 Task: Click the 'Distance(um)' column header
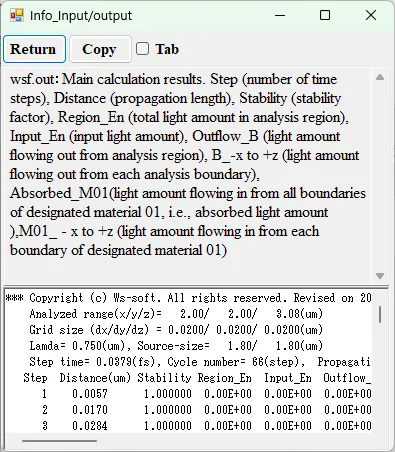95,378
